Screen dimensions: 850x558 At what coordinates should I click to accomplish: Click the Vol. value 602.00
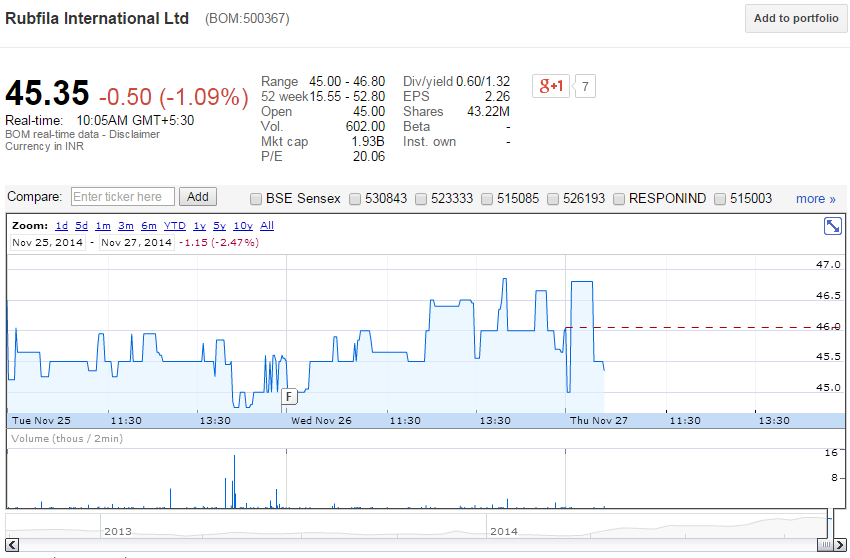tap(365, 126)
